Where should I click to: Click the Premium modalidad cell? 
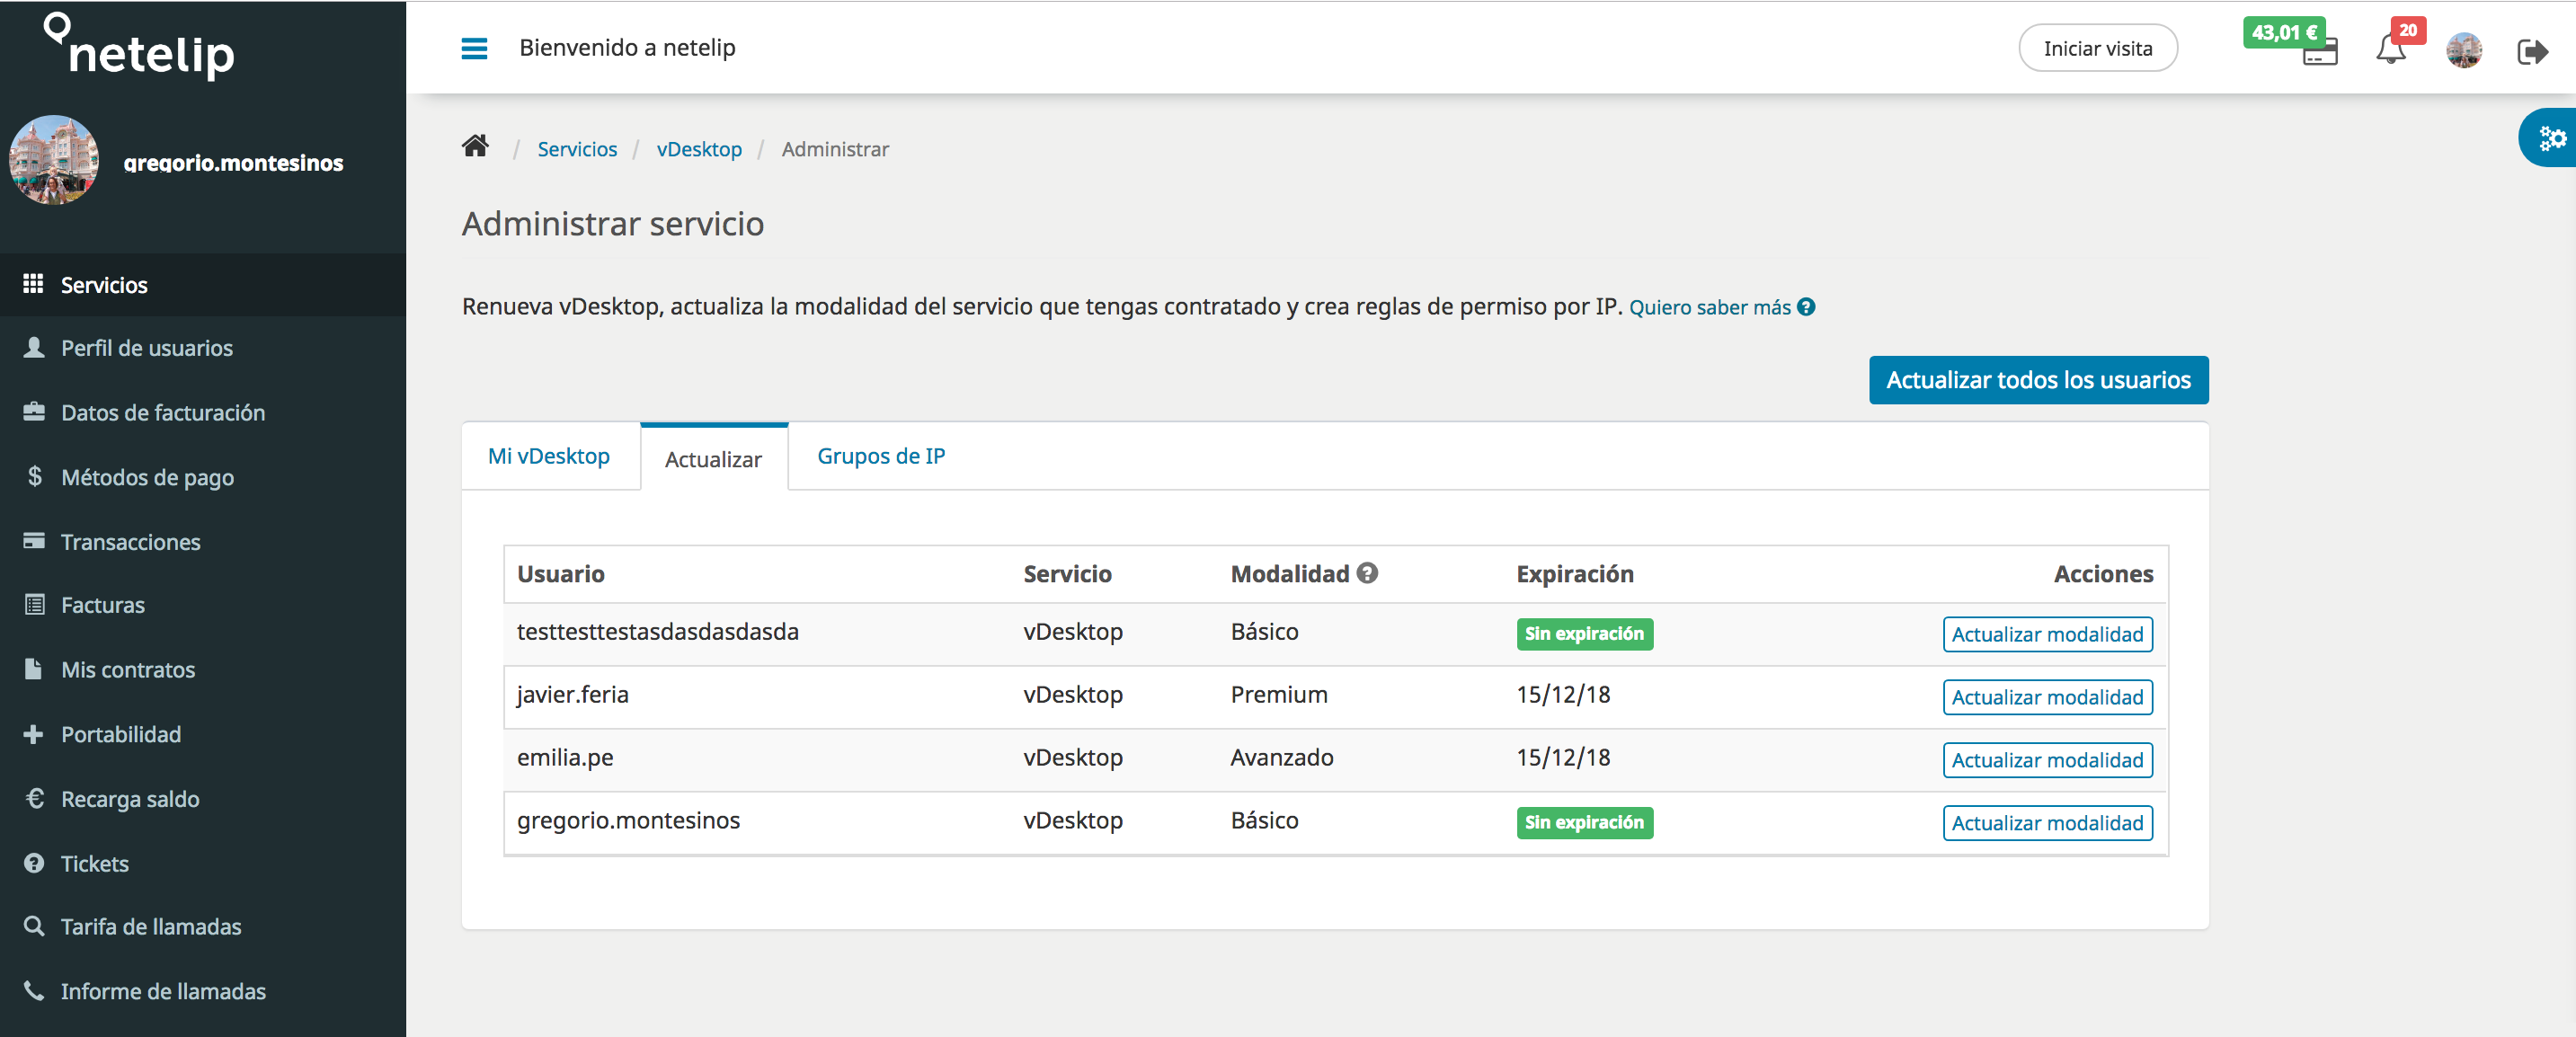[x=1279, y=695]
